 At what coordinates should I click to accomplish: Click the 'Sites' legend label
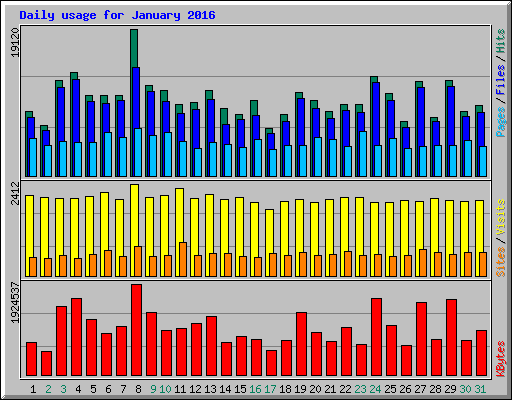pos(501,262)
